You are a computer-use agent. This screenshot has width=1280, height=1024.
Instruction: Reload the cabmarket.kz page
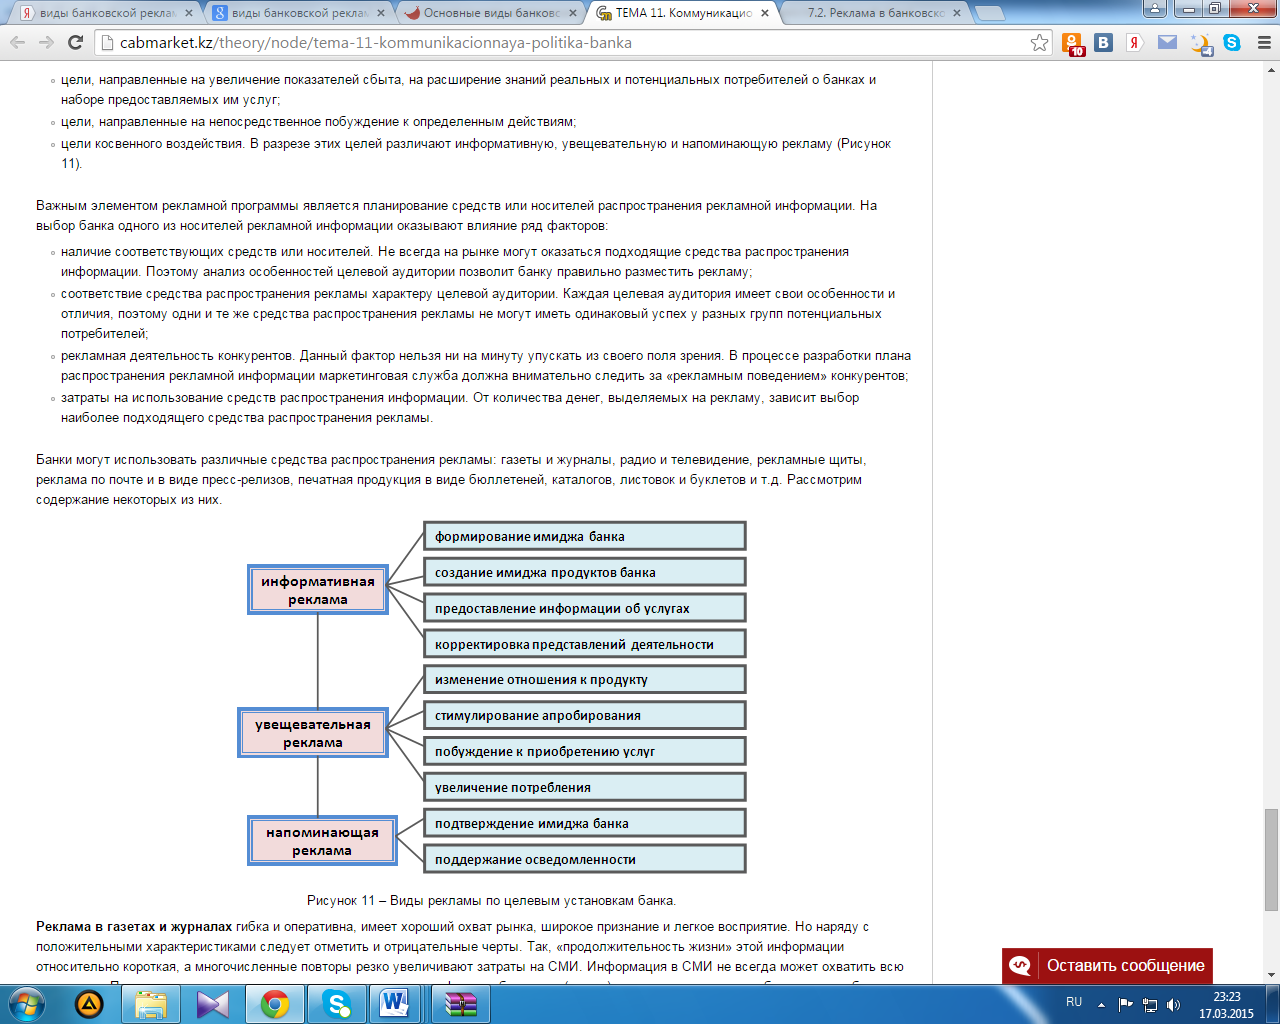click(x=75, y=42)
